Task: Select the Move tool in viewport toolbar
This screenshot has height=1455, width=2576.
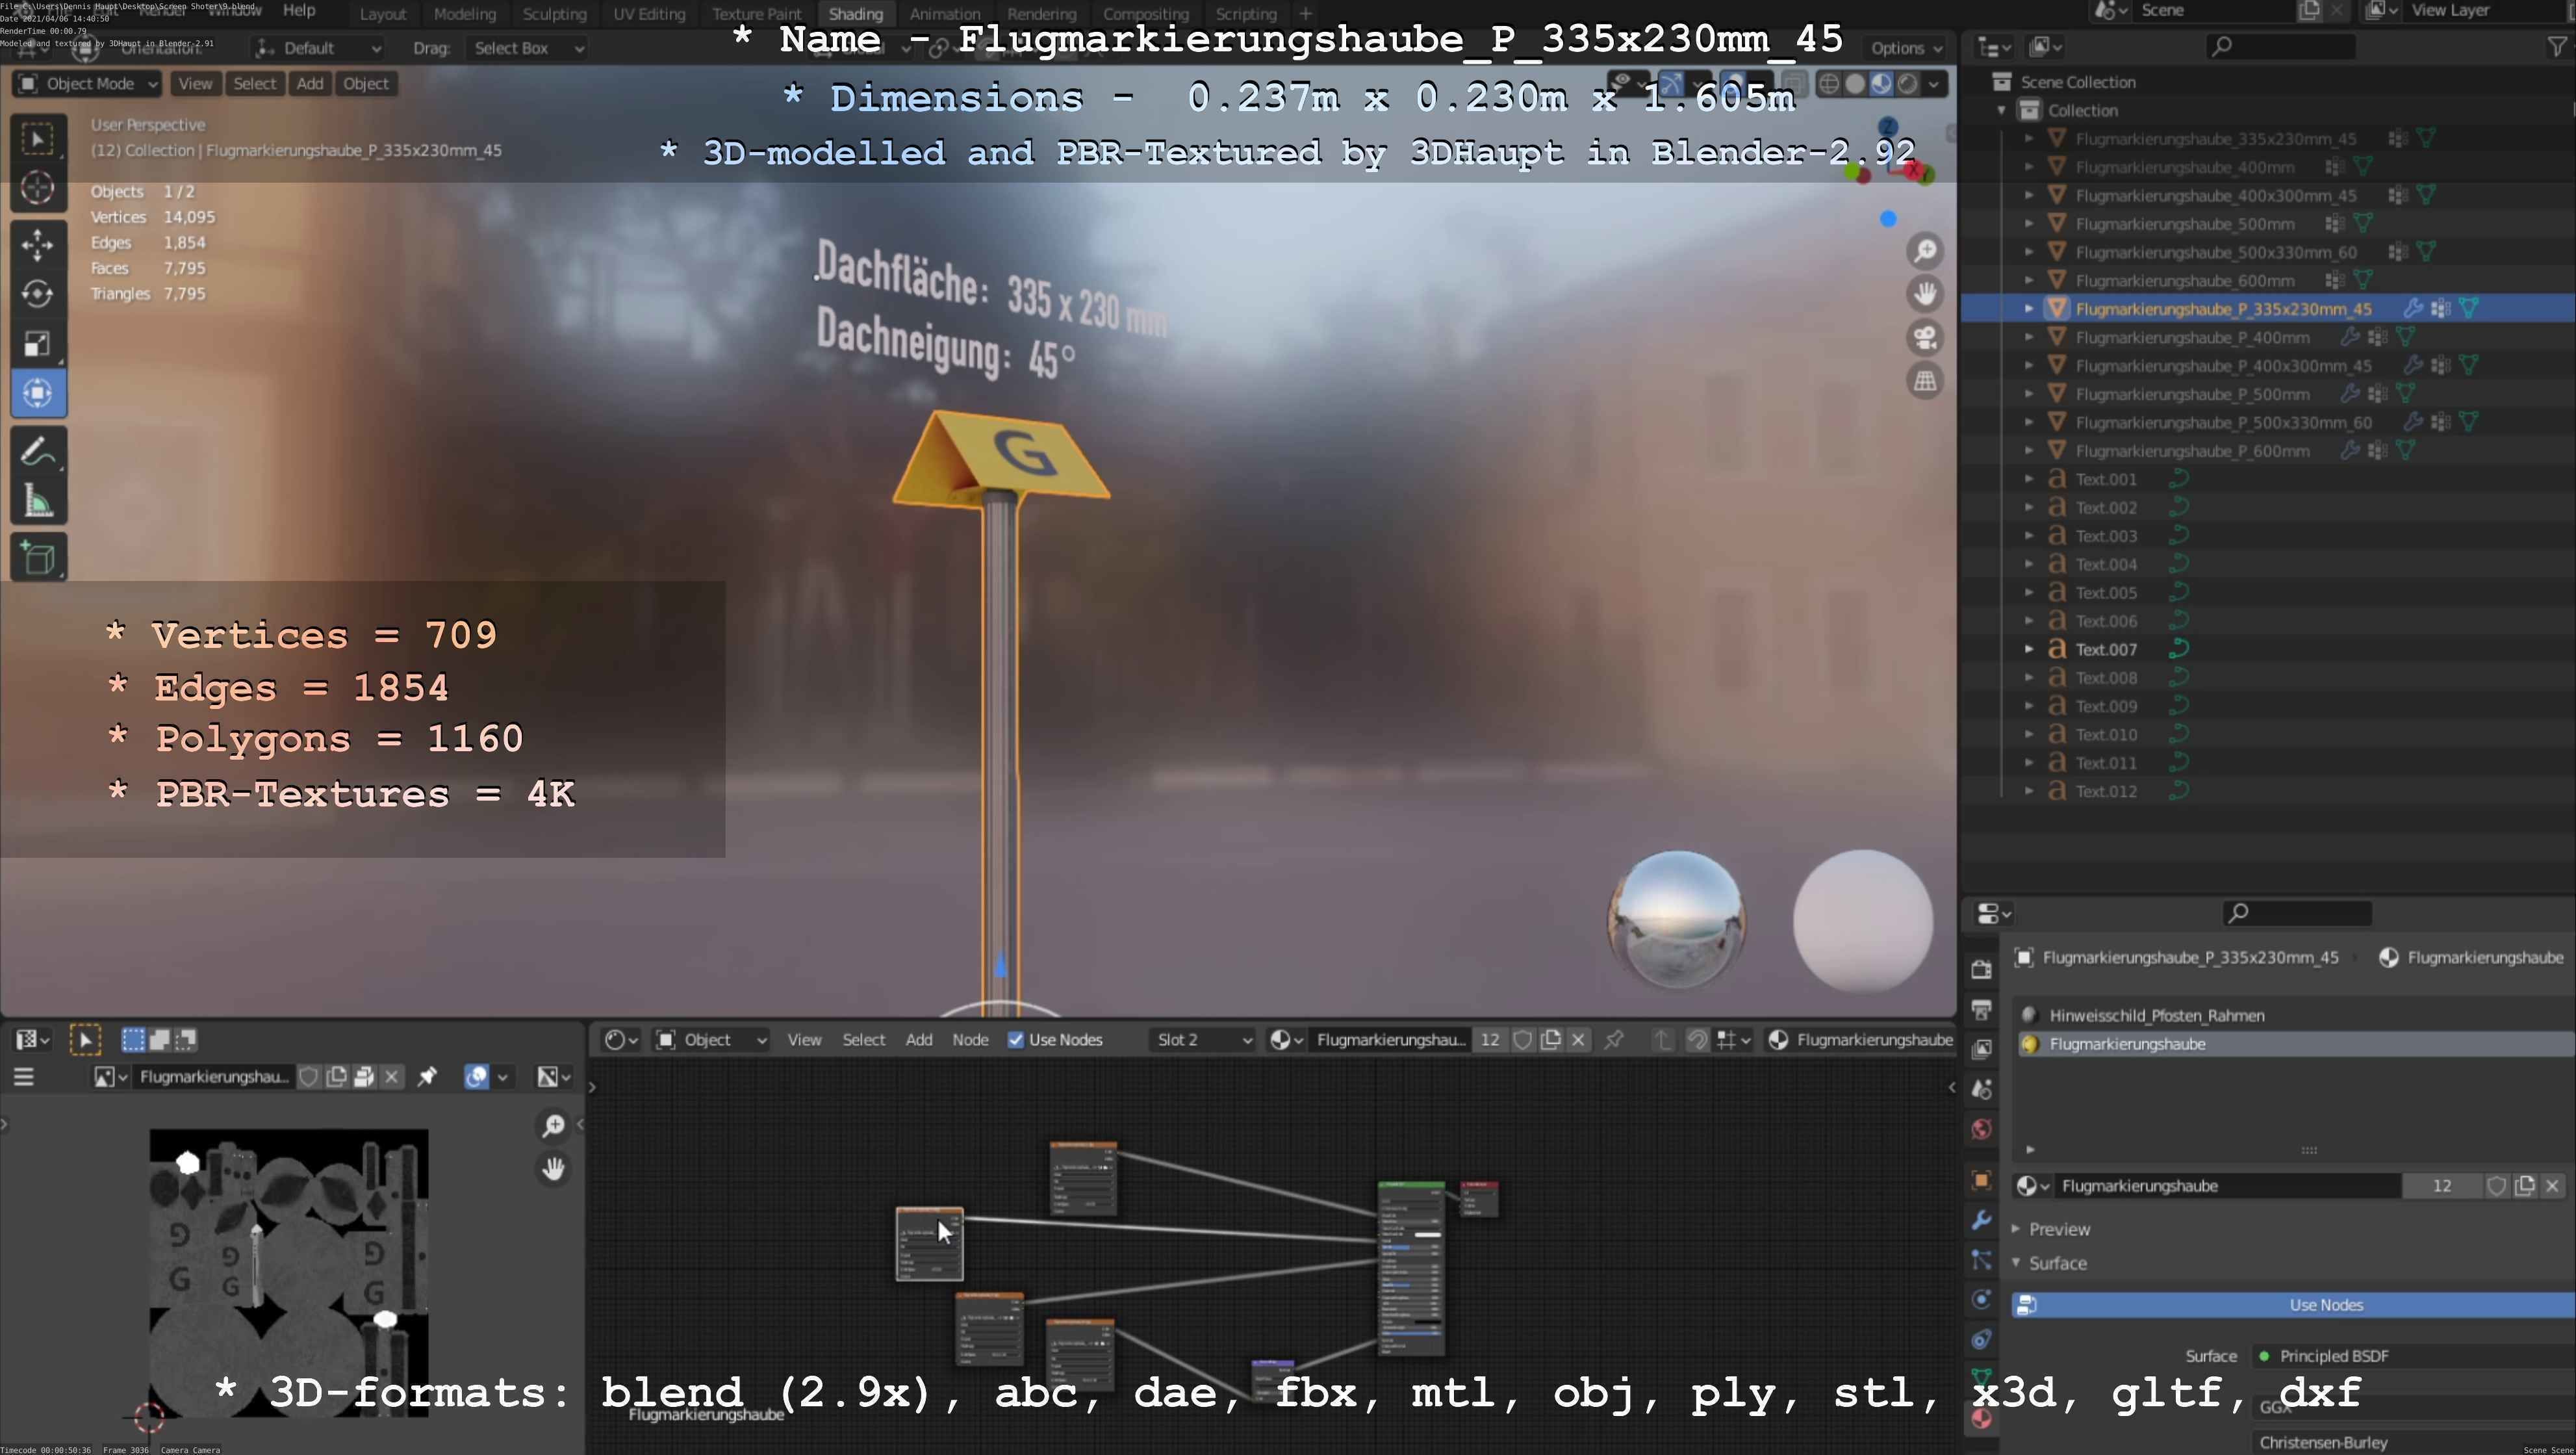Action: coord(38,244)
